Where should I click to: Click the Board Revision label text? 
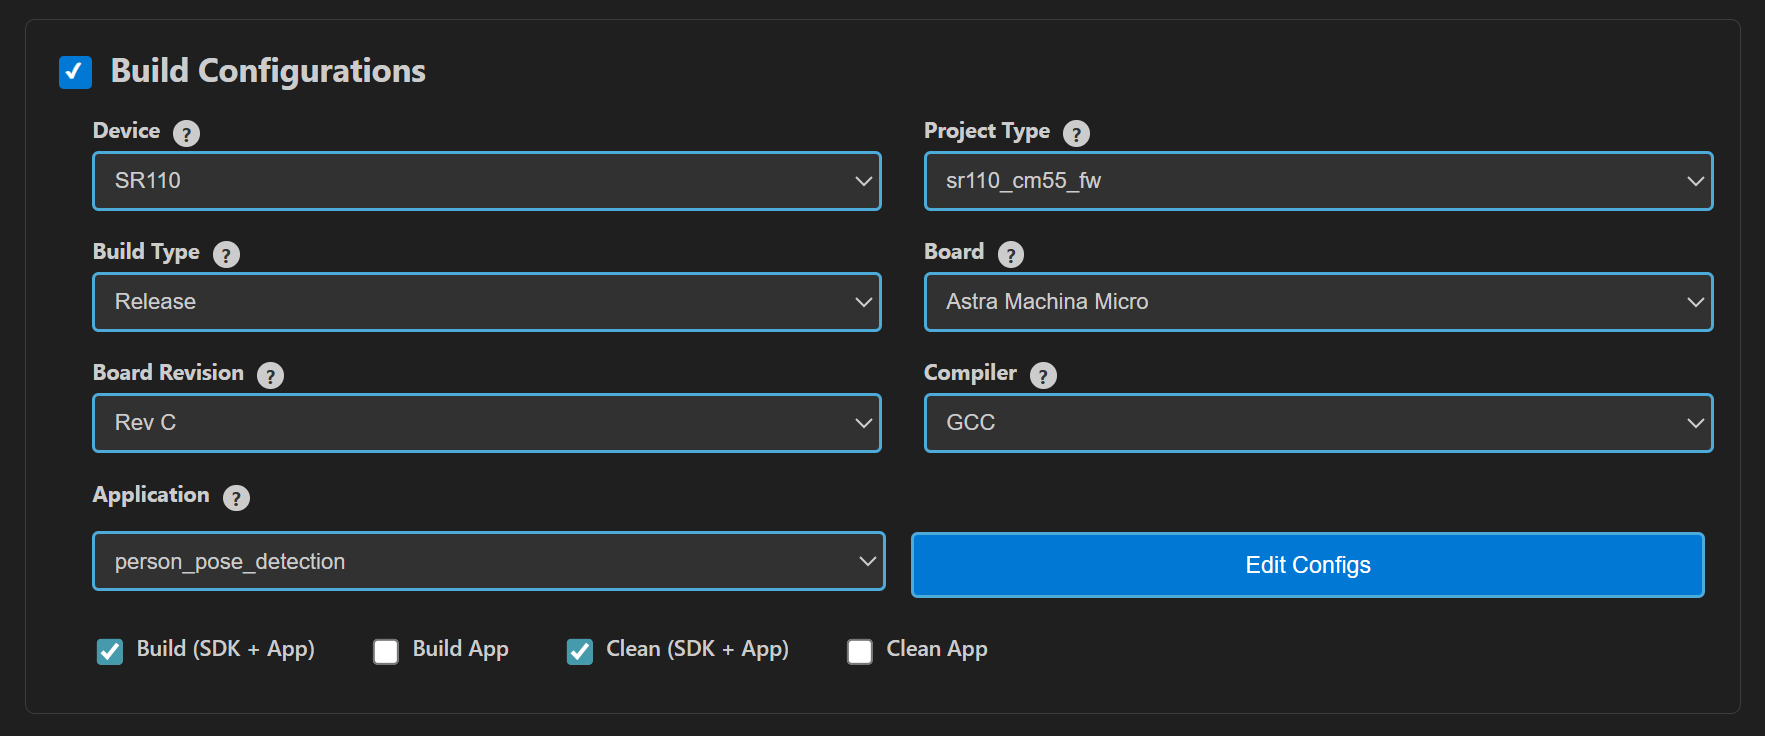click(x=168, y=373)
